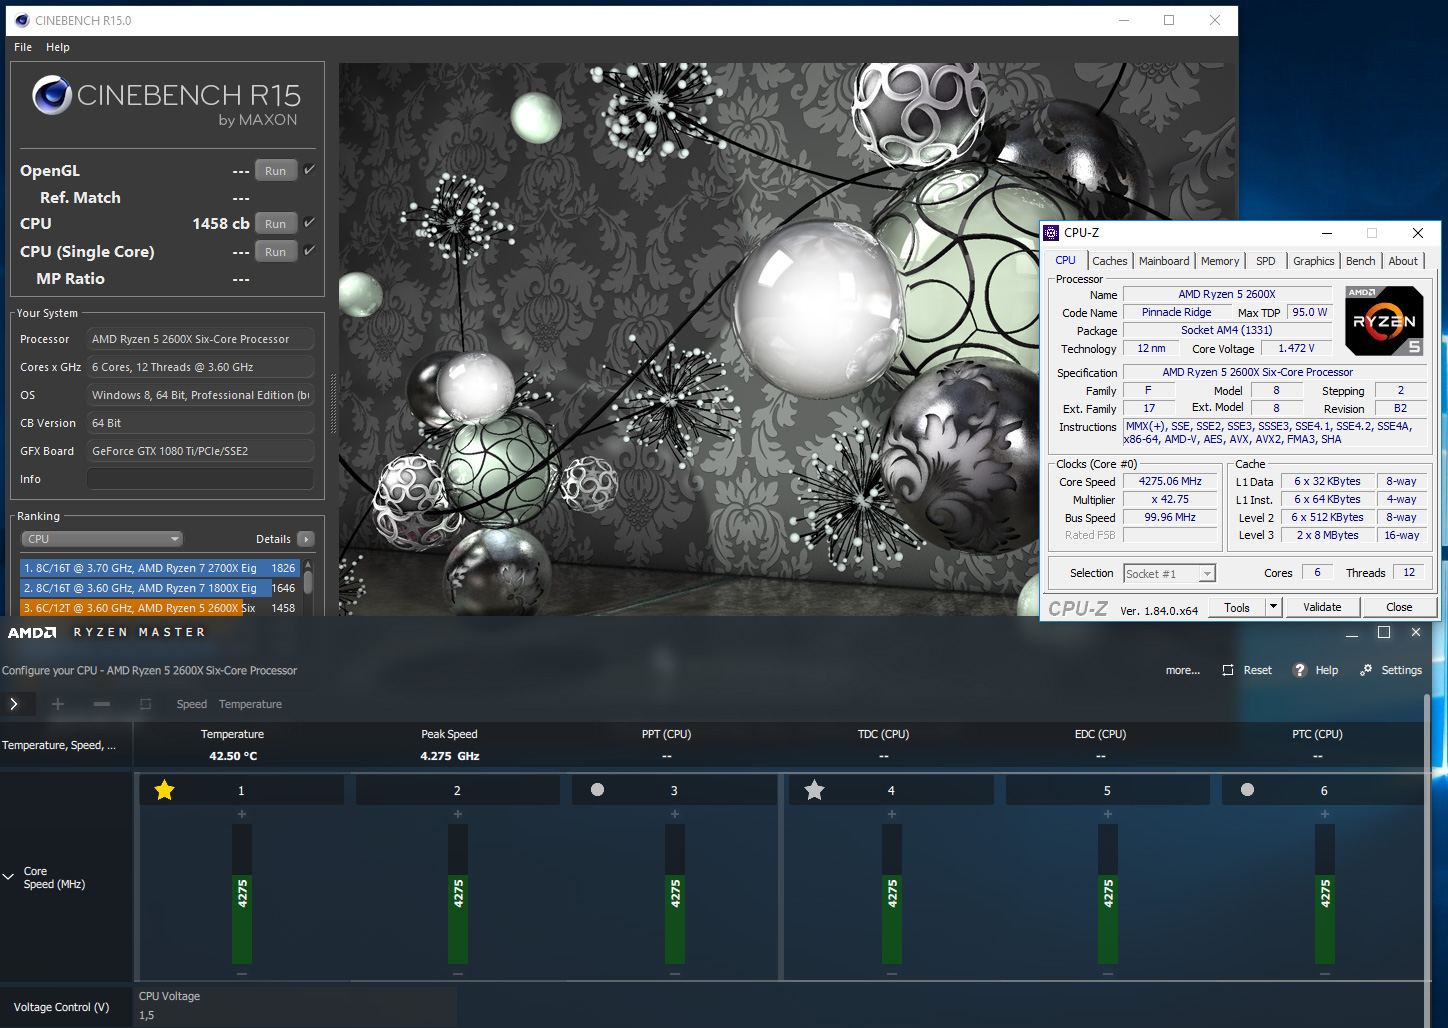Run the CPU benchmark
Viewport: 1448px width, 1028px height.
[276, 224]
